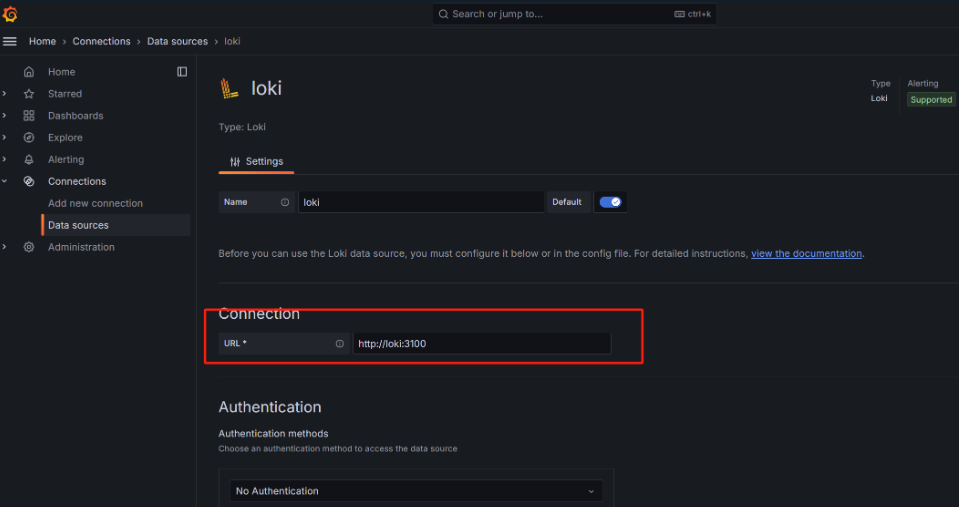Click the Name field info icon

(x=285, y=202)
